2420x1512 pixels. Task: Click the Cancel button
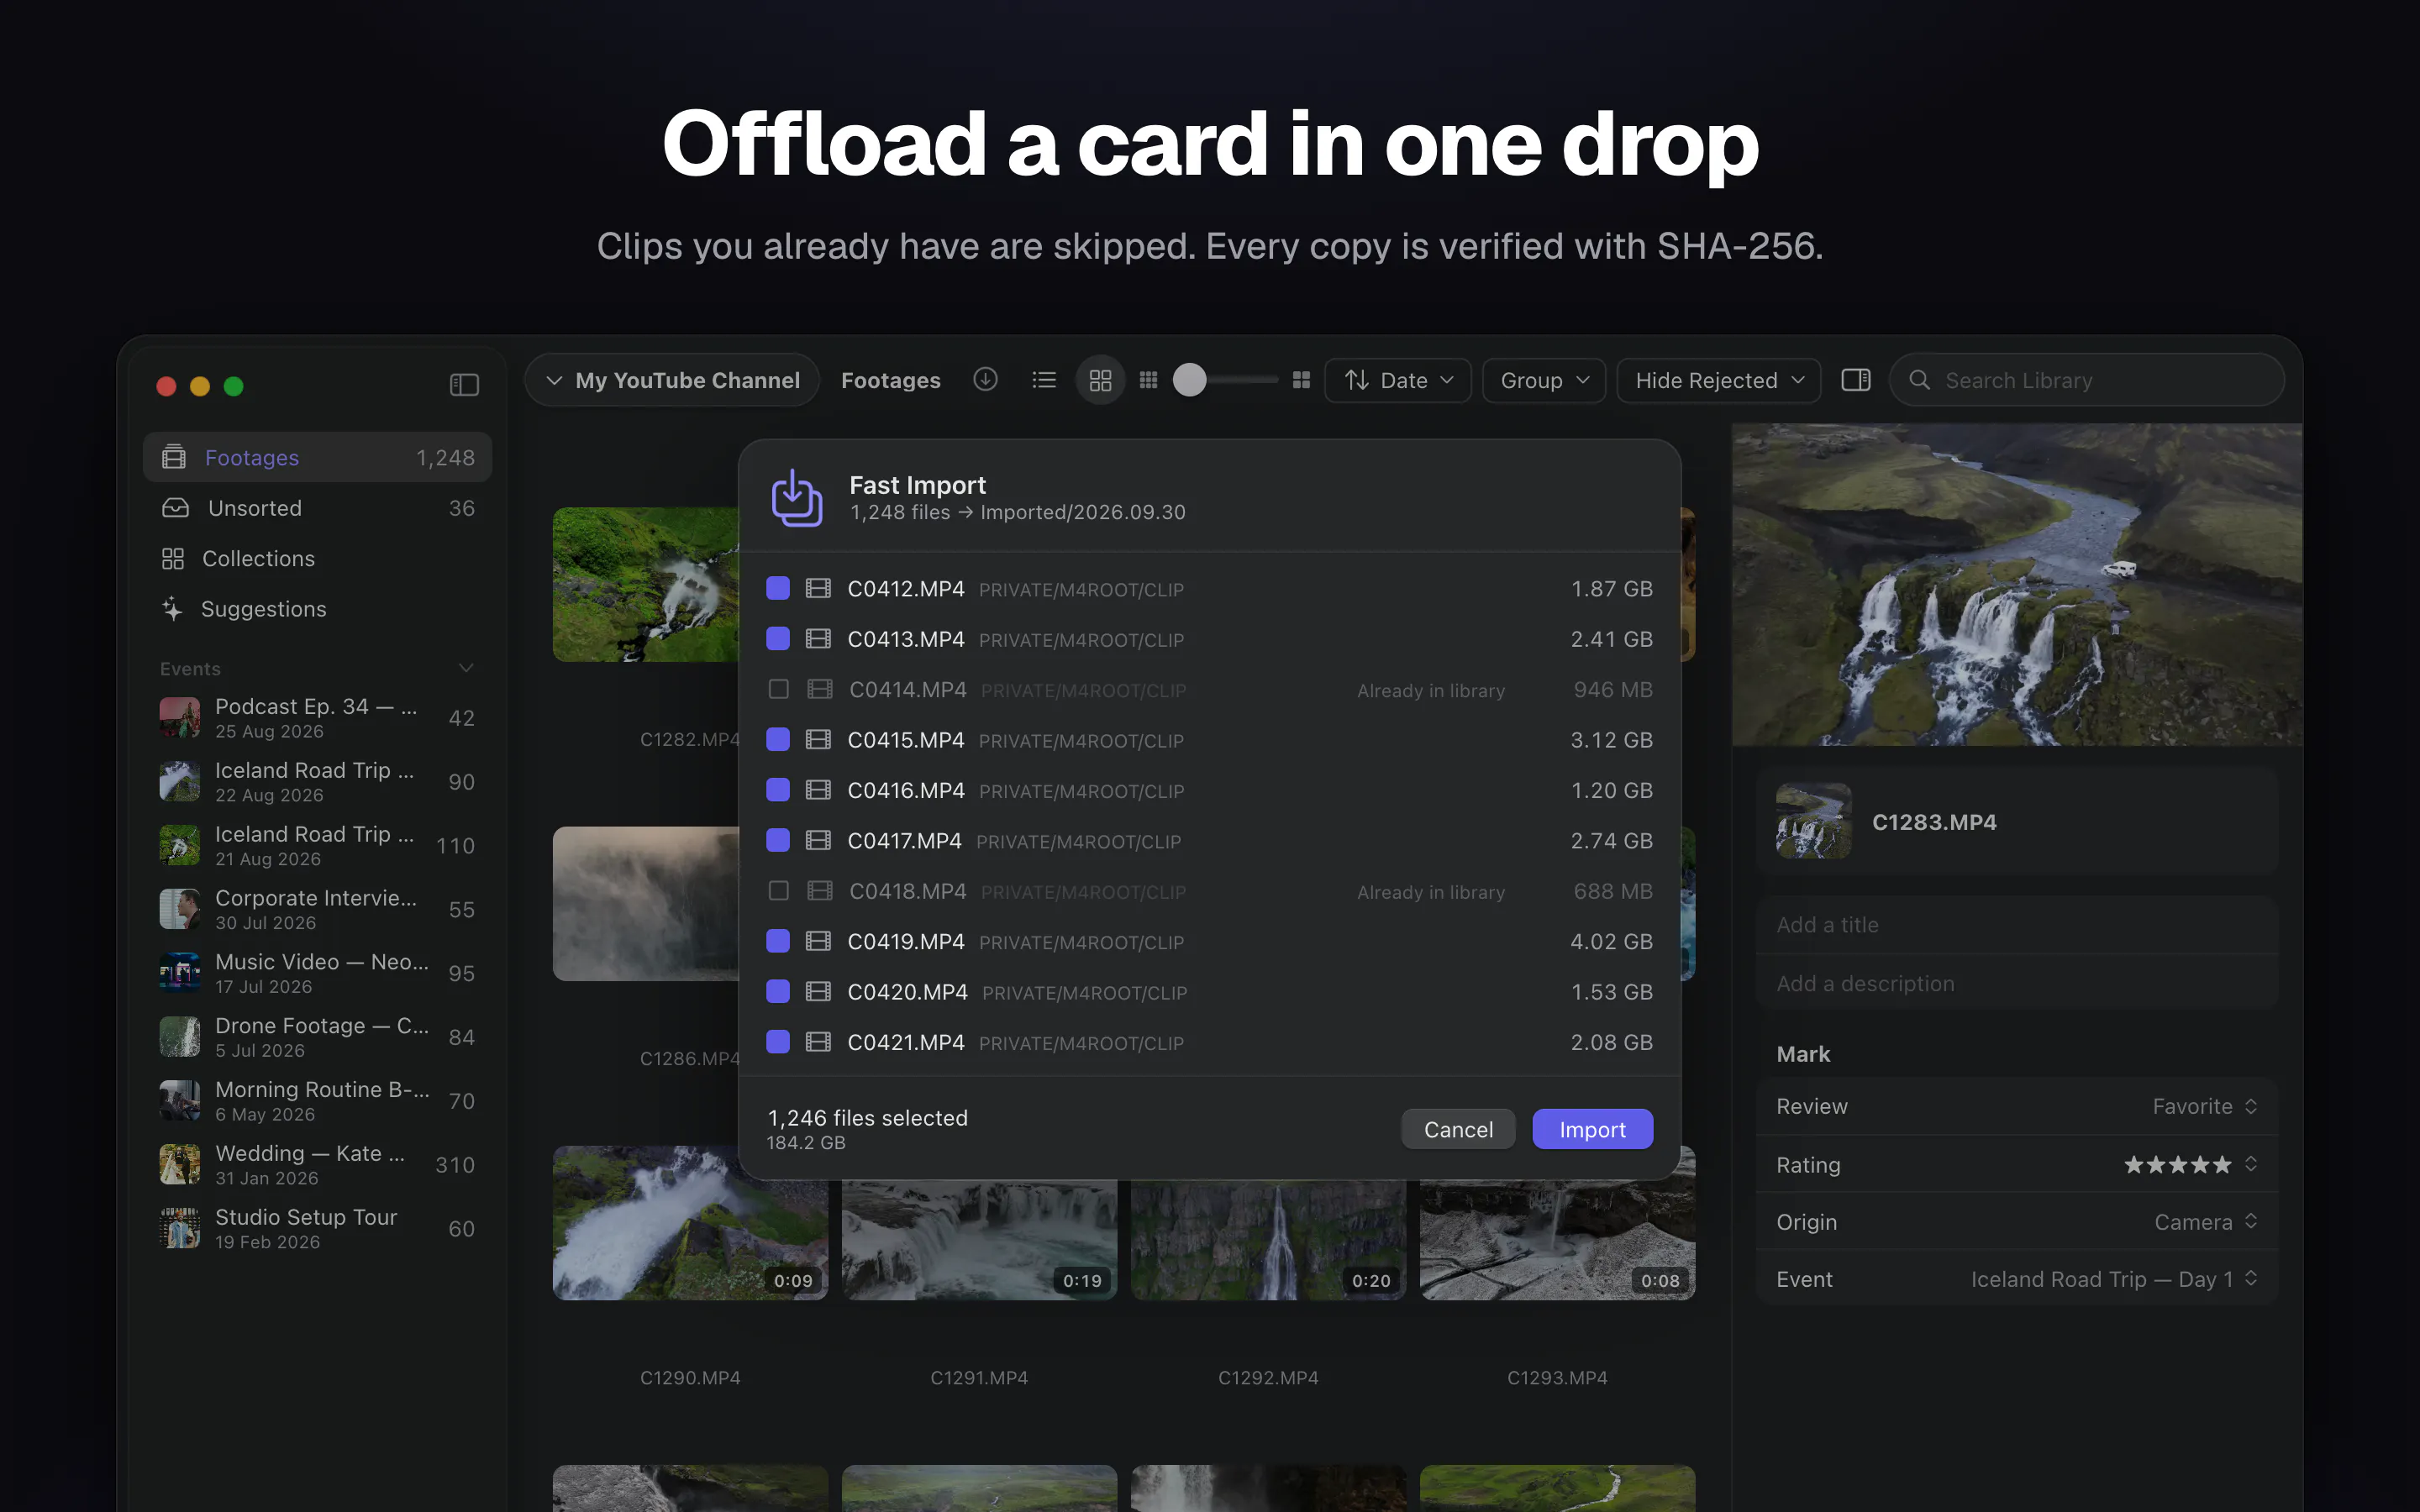(1458, 1129)
